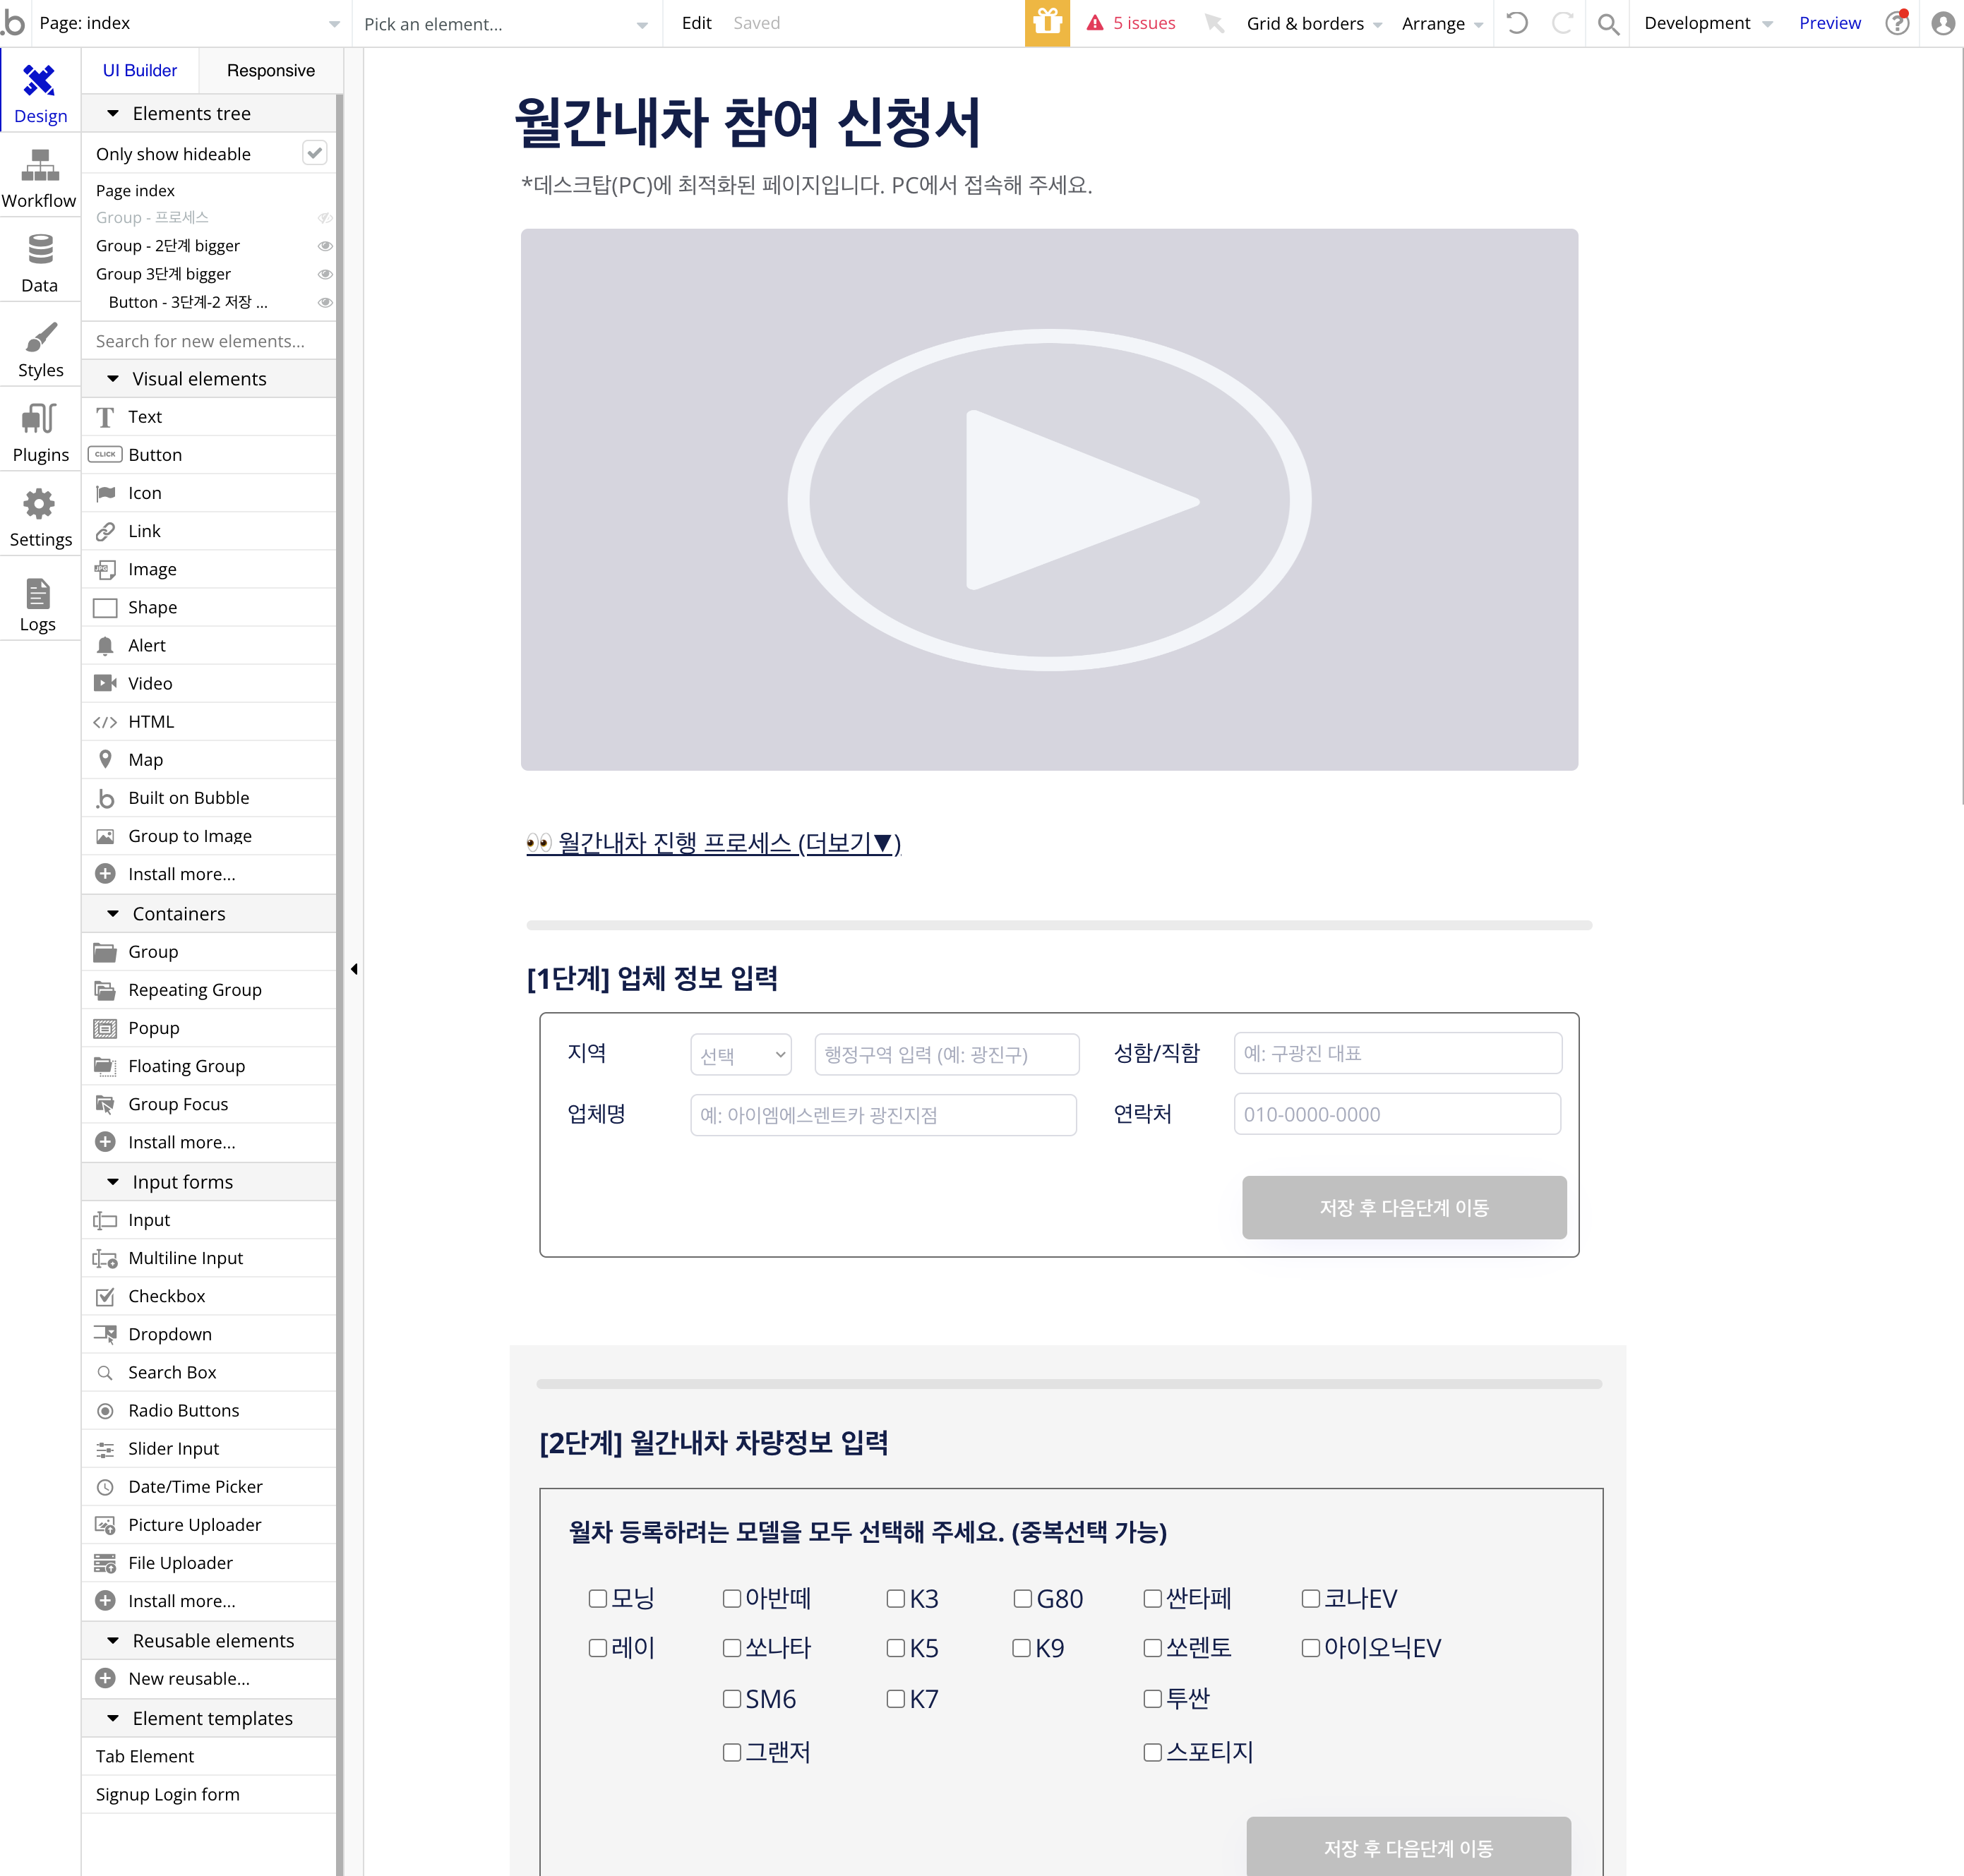
Task: Check the 모닝 model checkbox
Action: pos(598,1599)
